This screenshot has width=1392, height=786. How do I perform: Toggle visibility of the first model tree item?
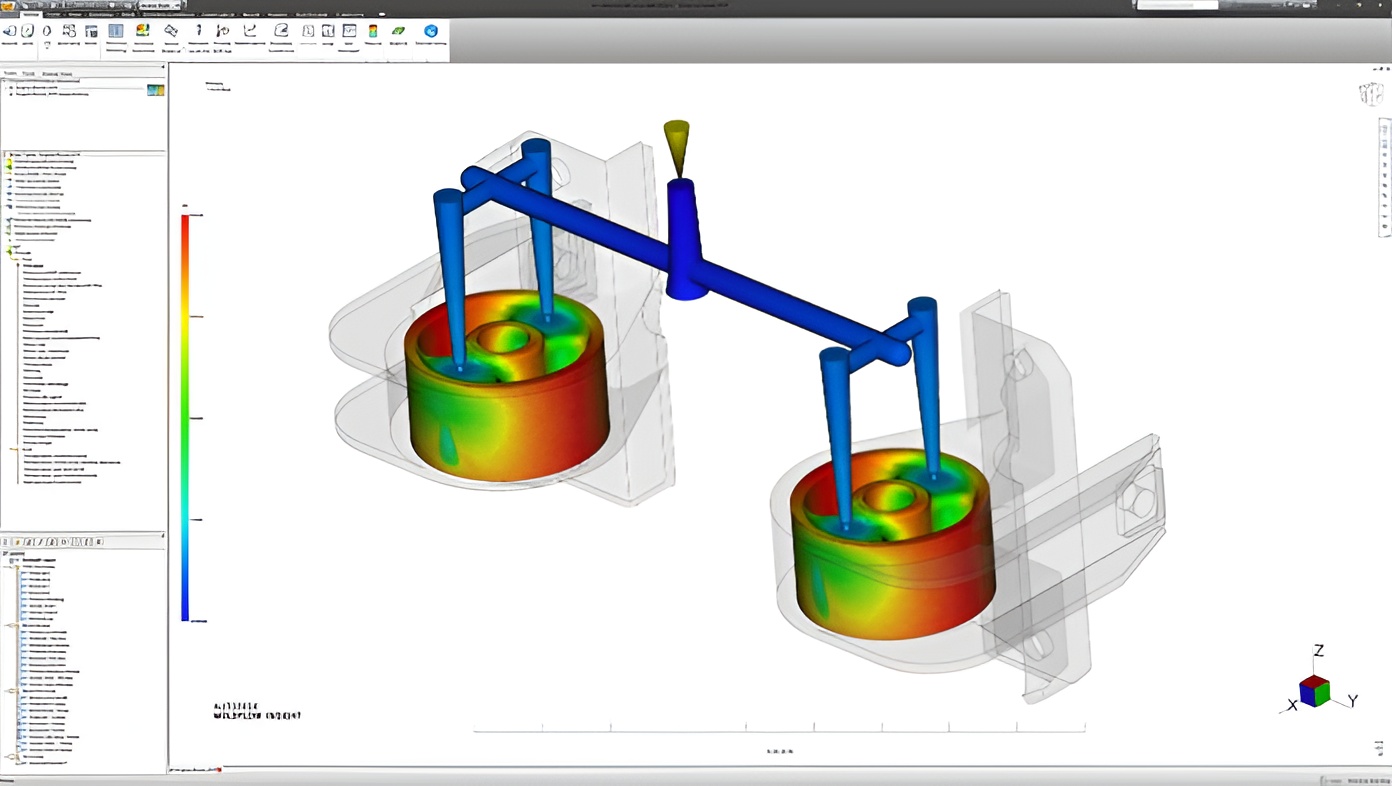11,87
